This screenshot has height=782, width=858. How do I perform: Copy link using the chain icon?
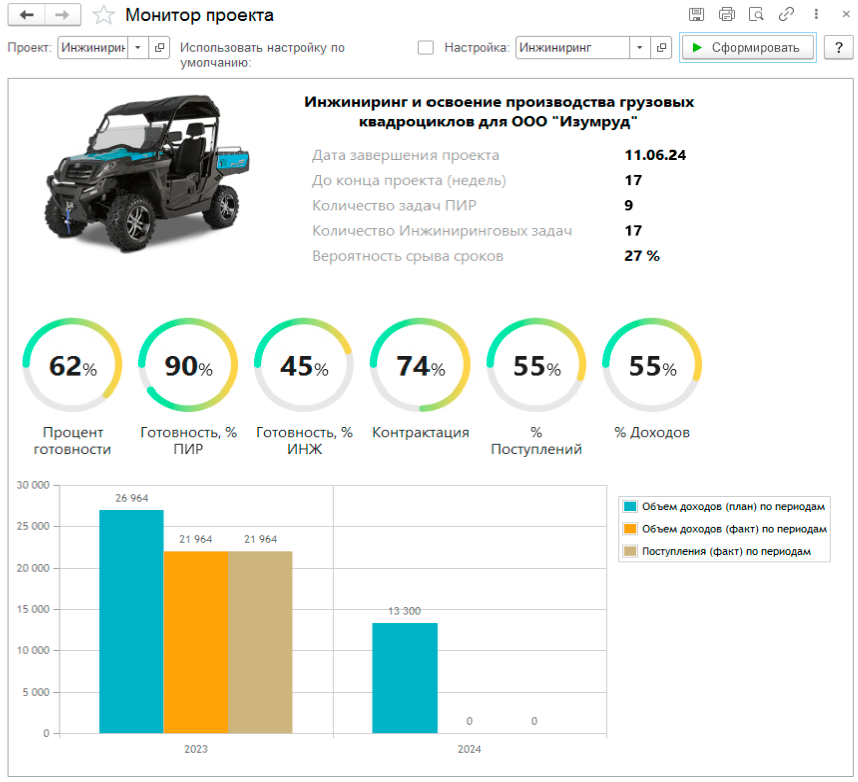coord(786,15)
